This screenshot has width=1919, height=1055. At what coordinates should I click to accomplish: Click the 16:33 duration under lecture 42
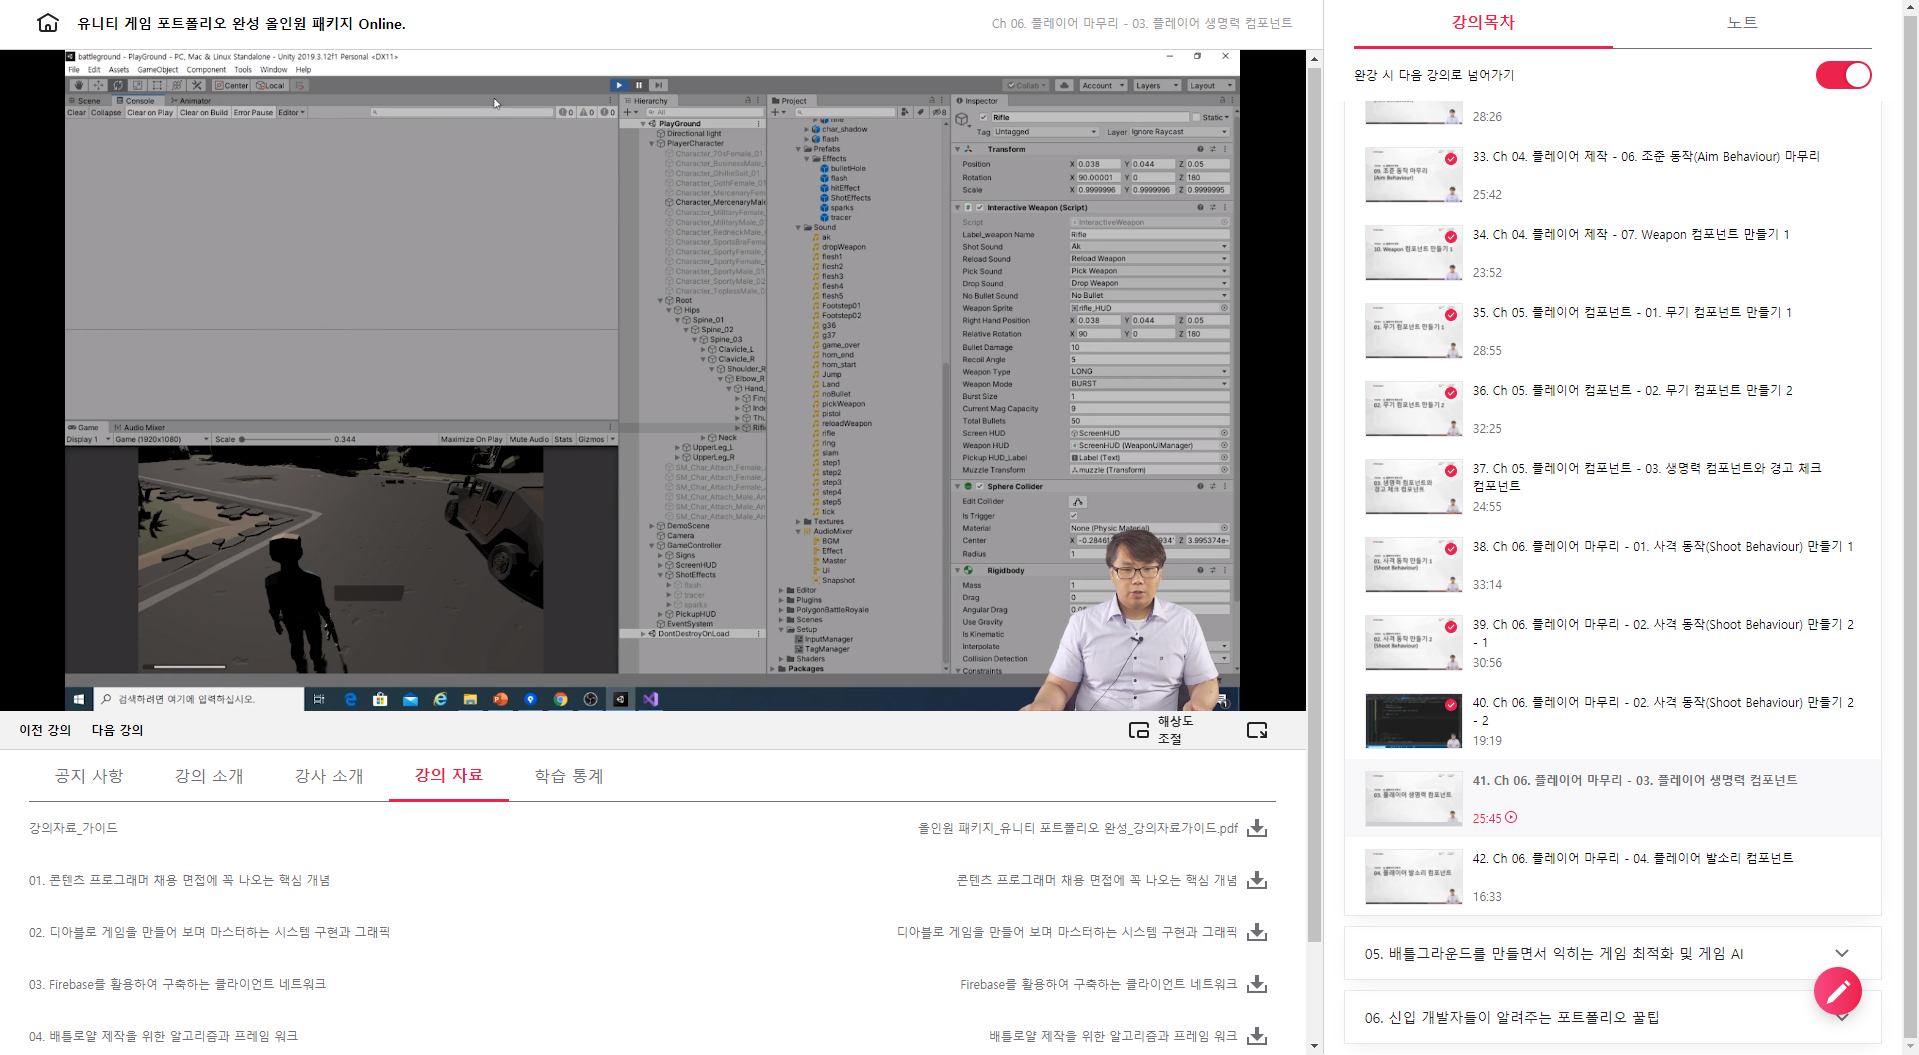coord(1487,896)
